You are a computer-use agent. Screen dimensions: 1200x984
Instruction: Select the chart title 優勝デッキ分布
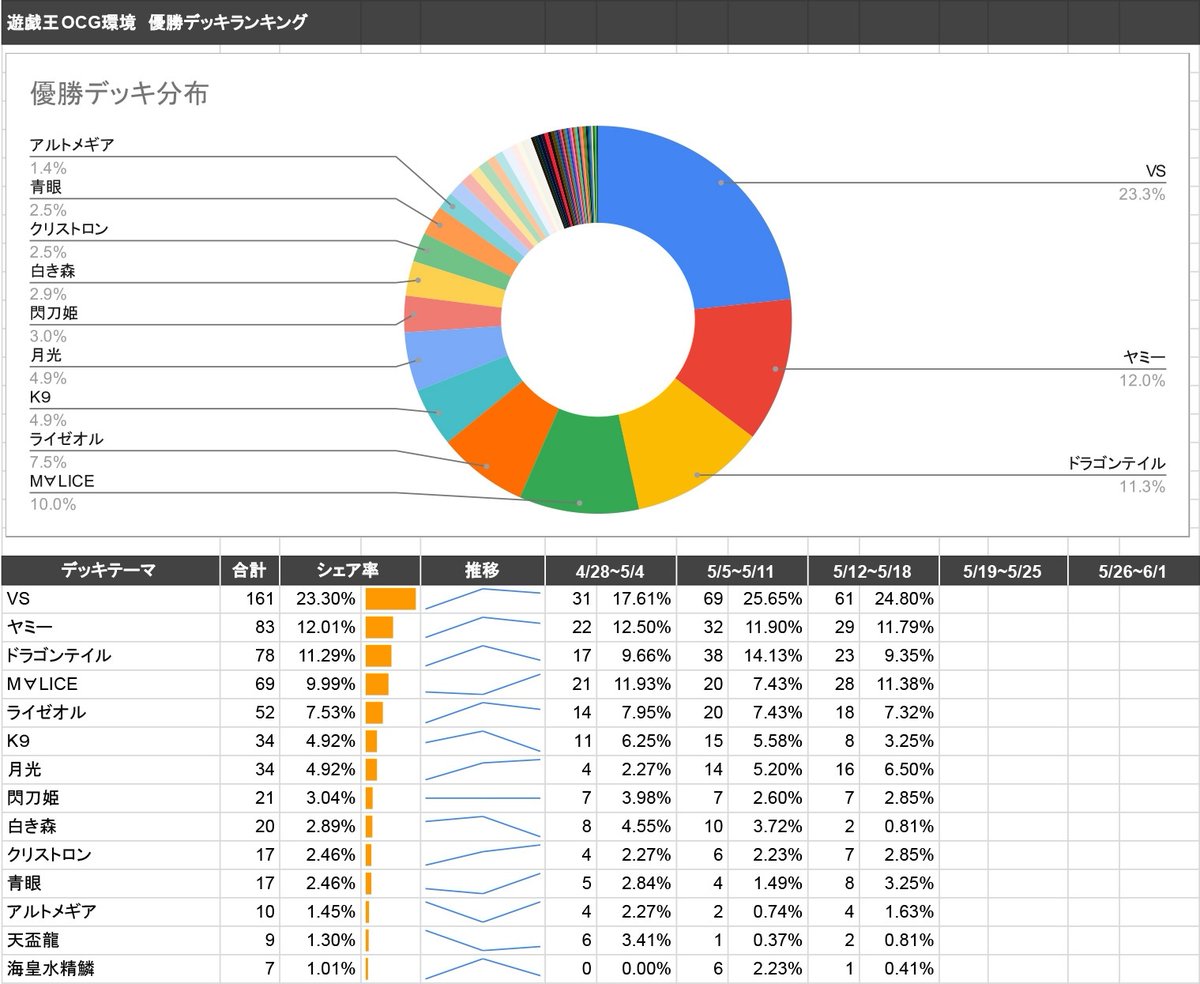coord(119,94)
